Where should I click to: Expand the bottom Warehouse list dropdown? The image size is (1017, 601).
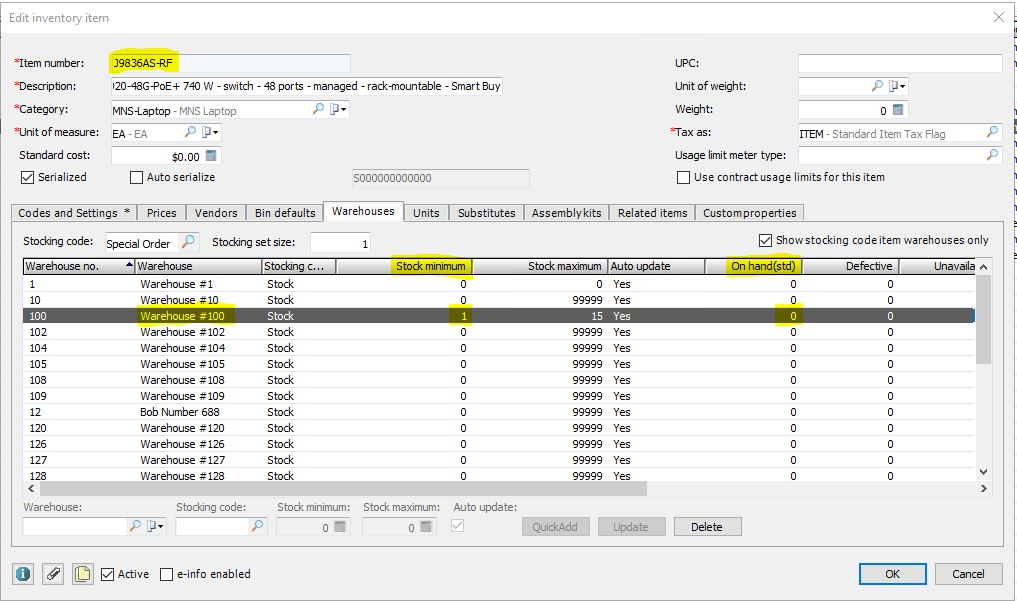(155, 526)
